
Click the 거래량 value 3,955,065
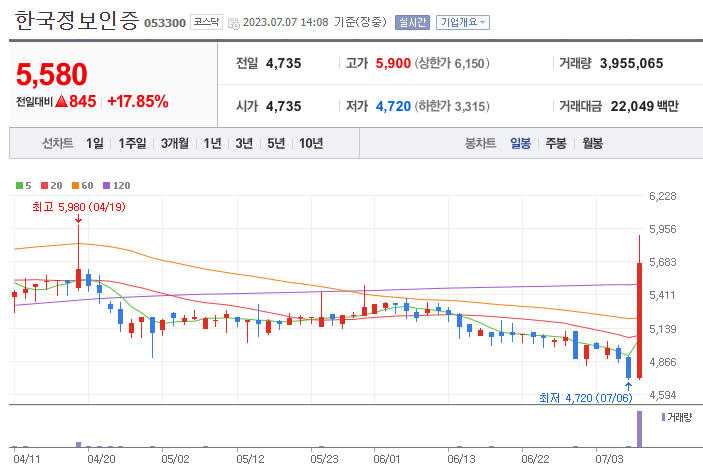point(631,64)
